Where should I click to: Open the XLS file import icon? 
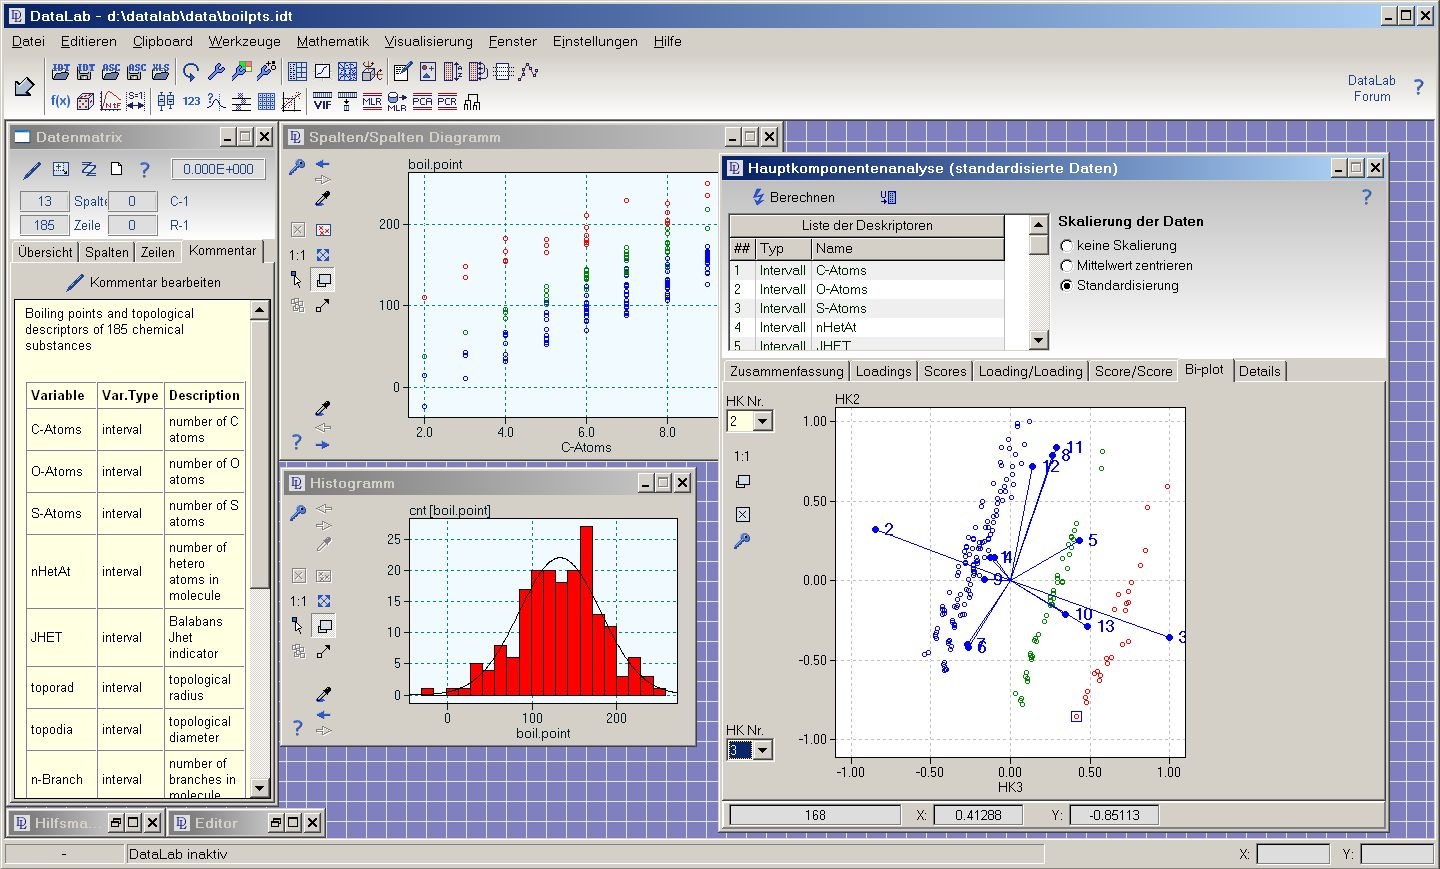pos(160,71)
